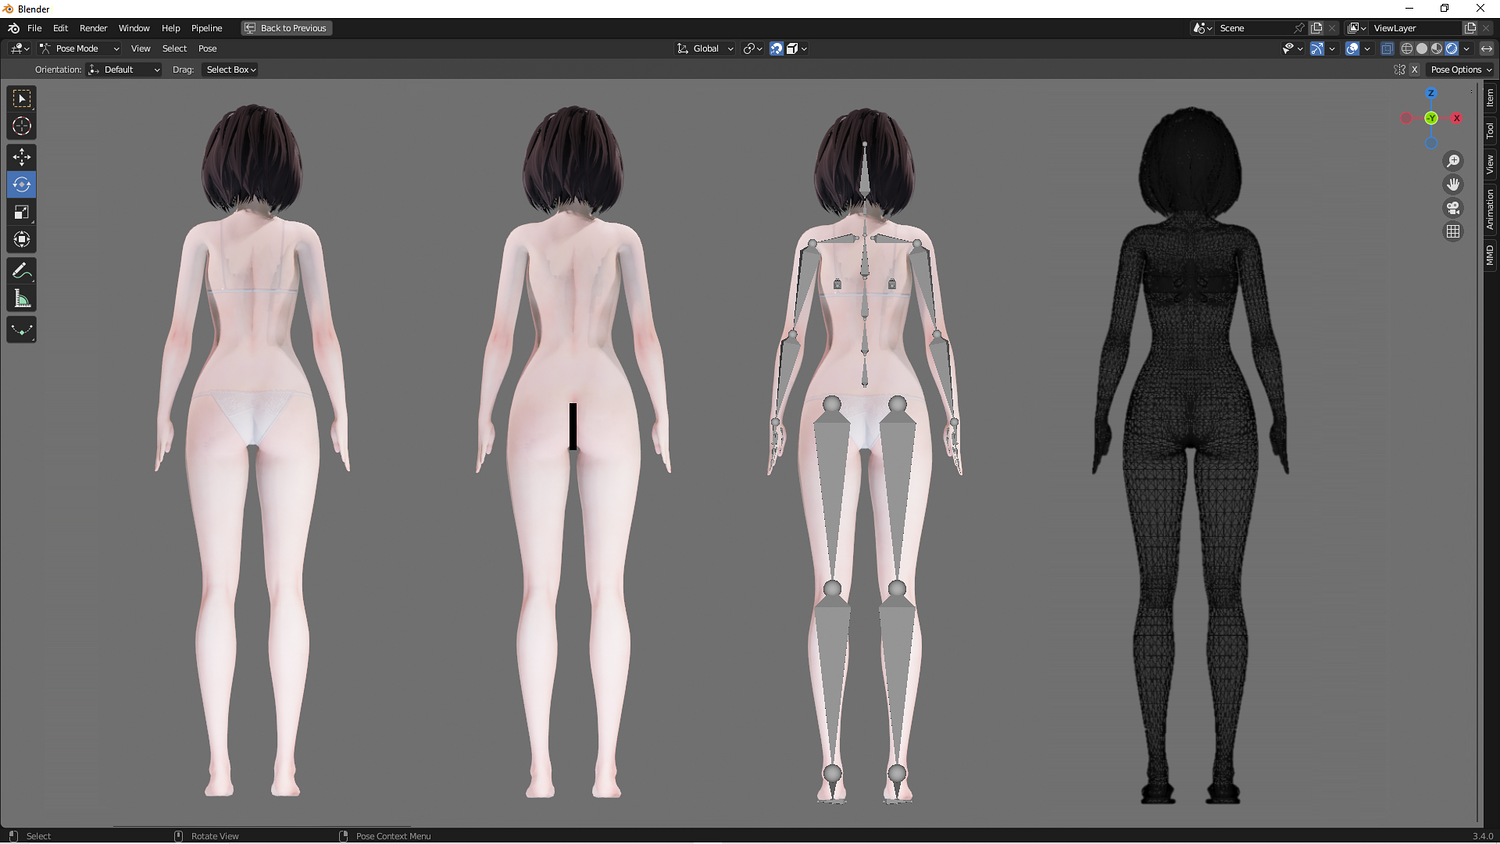Viewport: 1500px width, 844px height.
Task: Select the Annotate pencil tool
Action: (21, 271)
